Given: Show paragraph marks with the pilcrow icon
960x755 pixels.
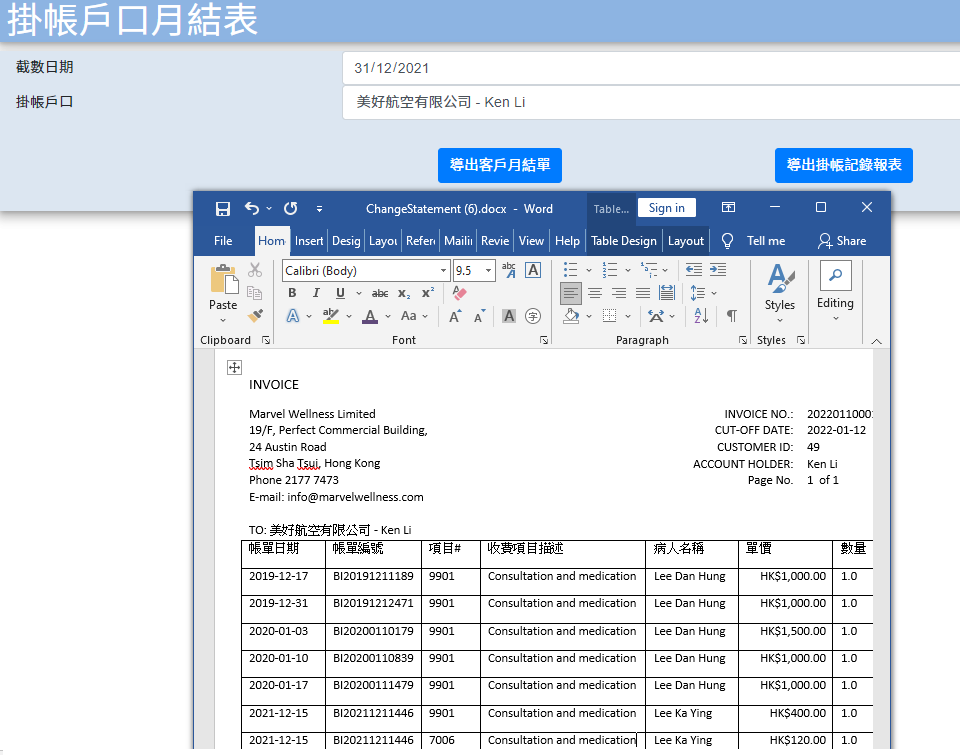Looking at the screenshot, I should pos(732,316).
